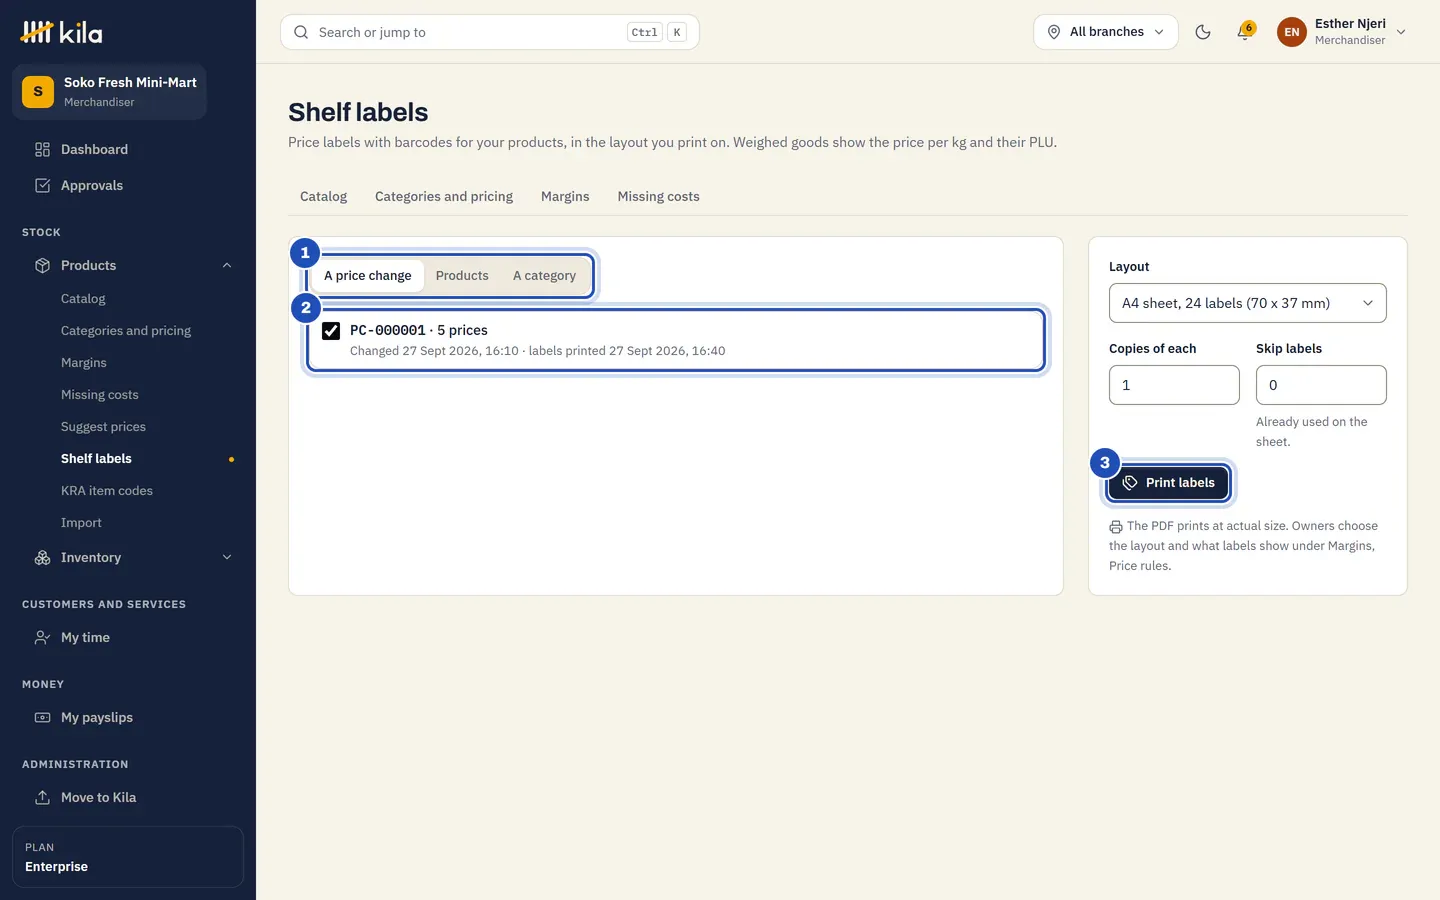The width and height of the screenshot is (1440, 900).
Task: Select the A price change segment
Action: click(x=368, y=276)
